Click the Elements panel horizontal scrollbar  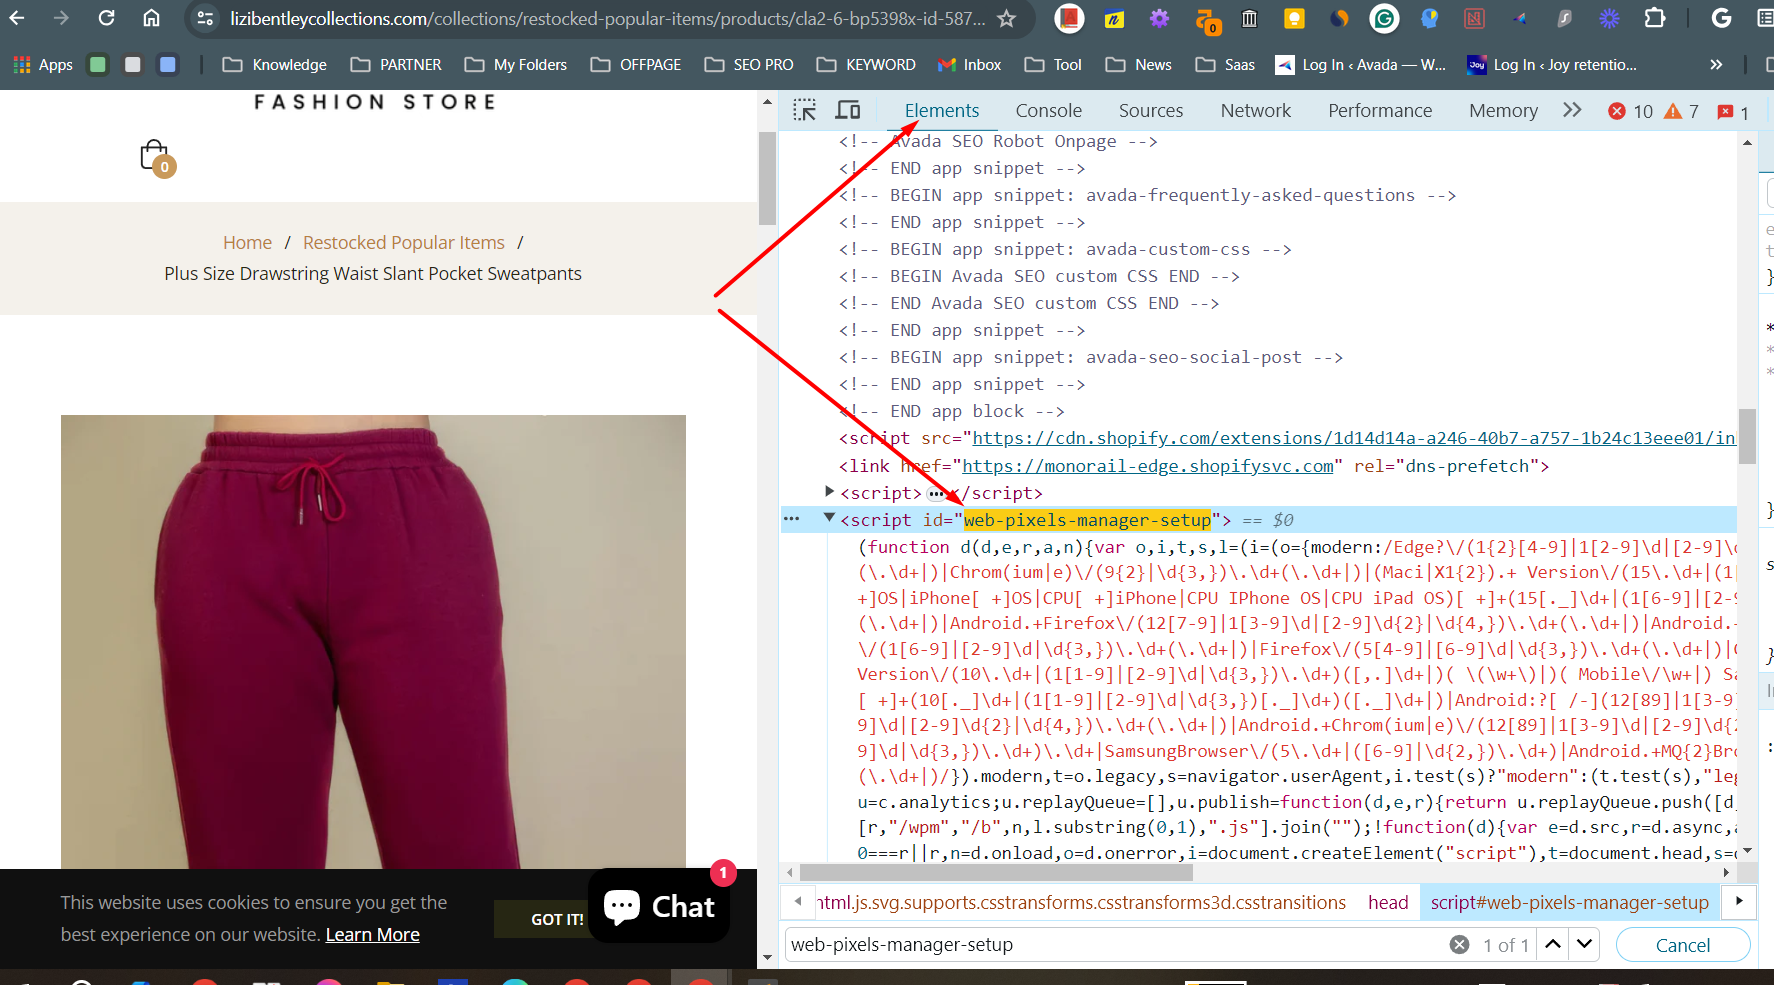pyautogui.click(x=995, y=872)
